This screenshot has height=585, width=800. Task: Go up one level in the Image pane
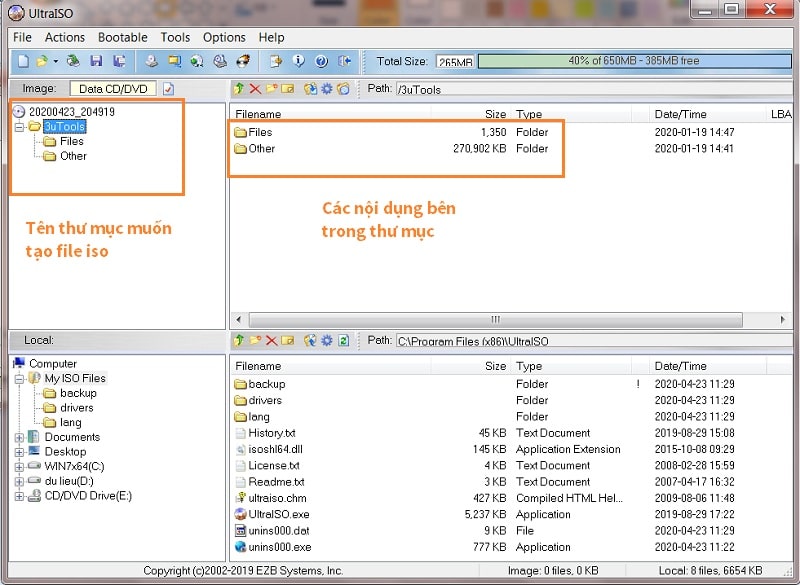tap(239, 89)
